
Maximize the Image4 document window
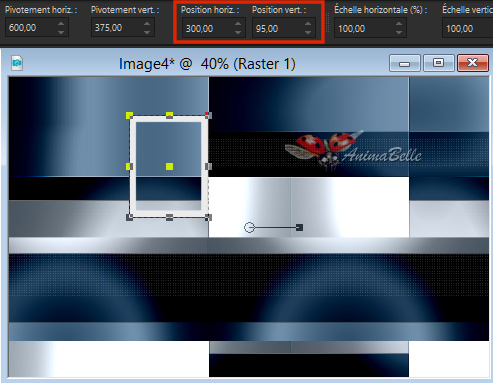pyautogui.click(x=438, y=63)
